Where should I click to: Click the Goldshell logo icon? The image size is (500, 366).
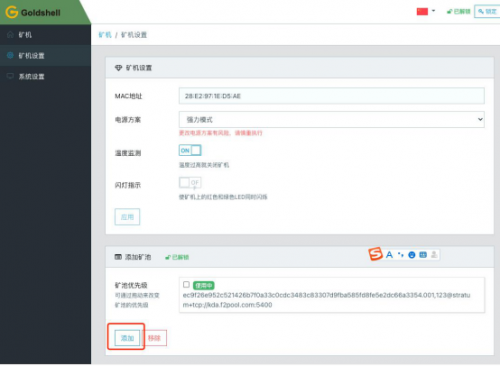coord(12,12)
